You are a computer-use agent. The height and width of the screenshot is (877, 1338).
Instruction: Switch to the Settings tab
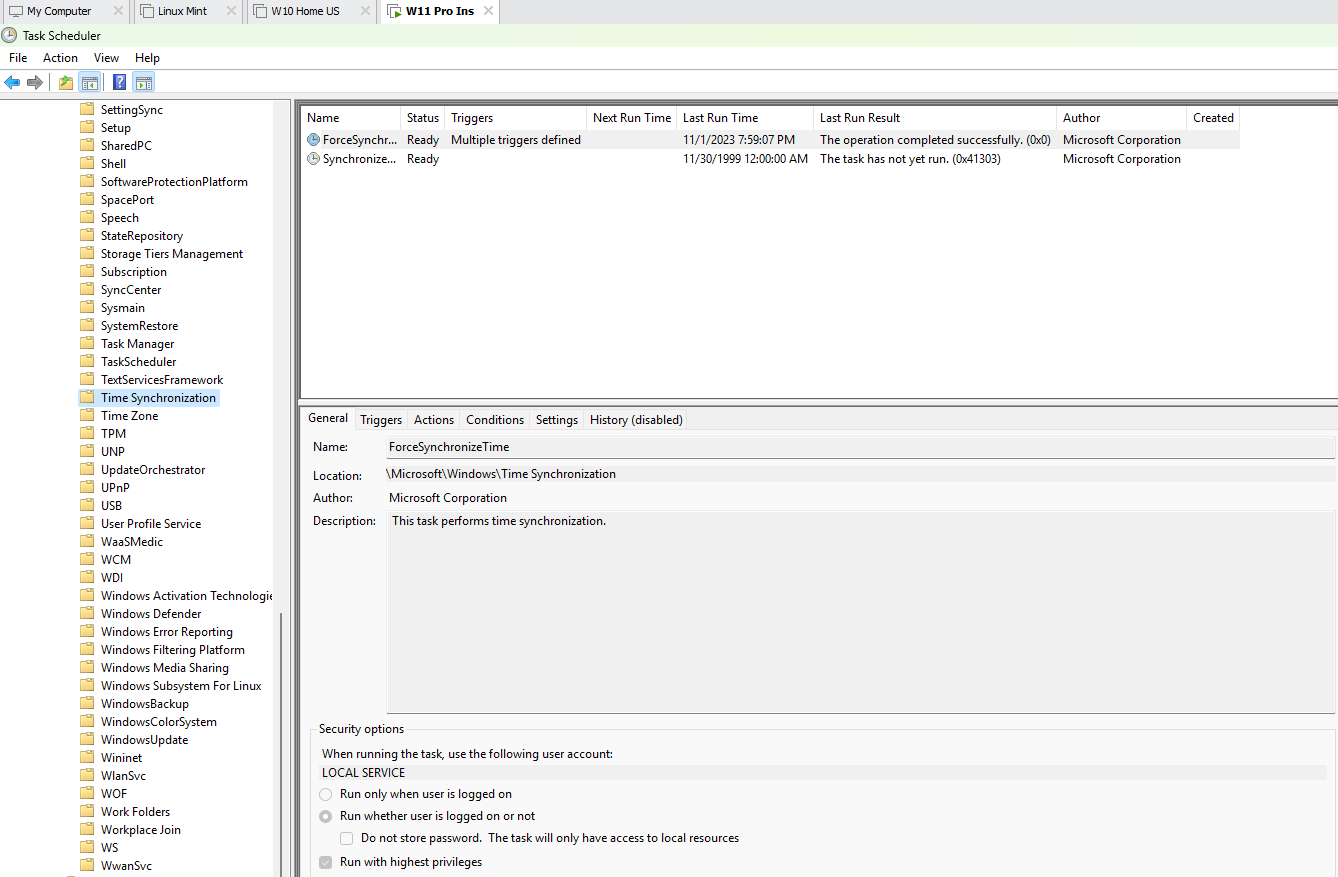click(x=557, y=420)
